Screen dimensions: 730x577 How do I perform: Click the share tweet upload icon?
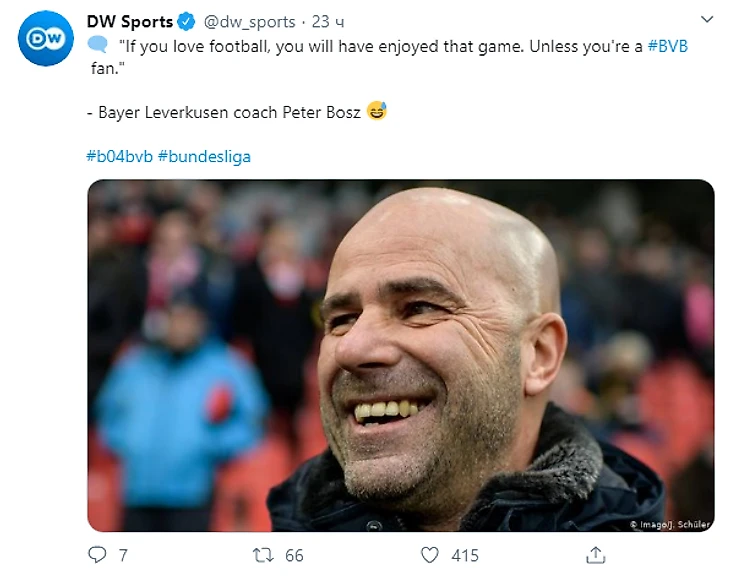[595, 554]
